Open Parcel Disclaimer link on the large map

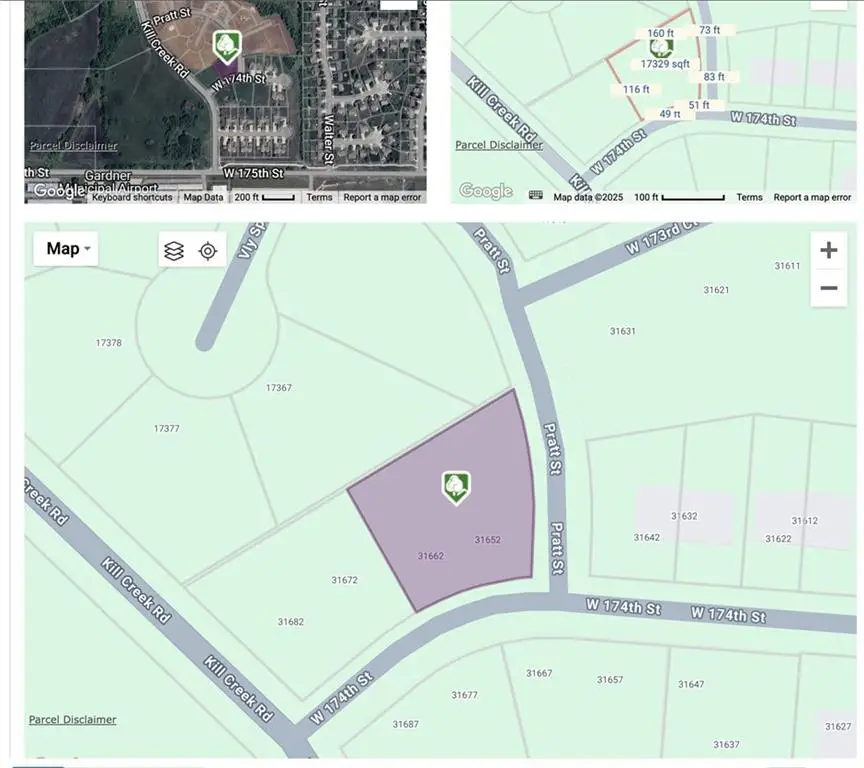click(x=72, y=720)
